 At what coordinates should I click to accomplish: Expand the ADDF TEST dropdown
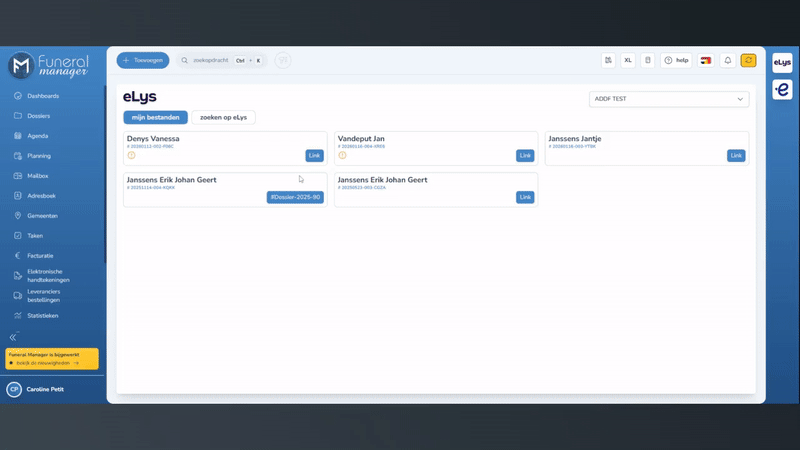pos(669,99)
